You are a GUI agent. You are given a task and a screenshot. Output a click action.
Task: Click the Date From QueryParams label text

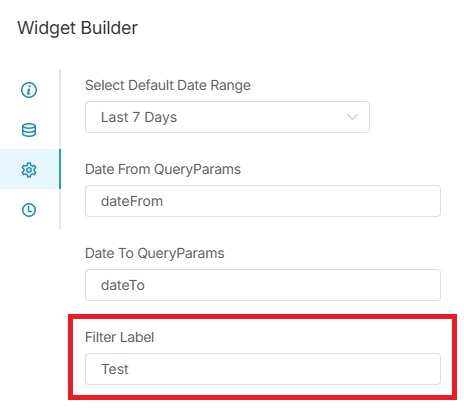click(163, 169)
